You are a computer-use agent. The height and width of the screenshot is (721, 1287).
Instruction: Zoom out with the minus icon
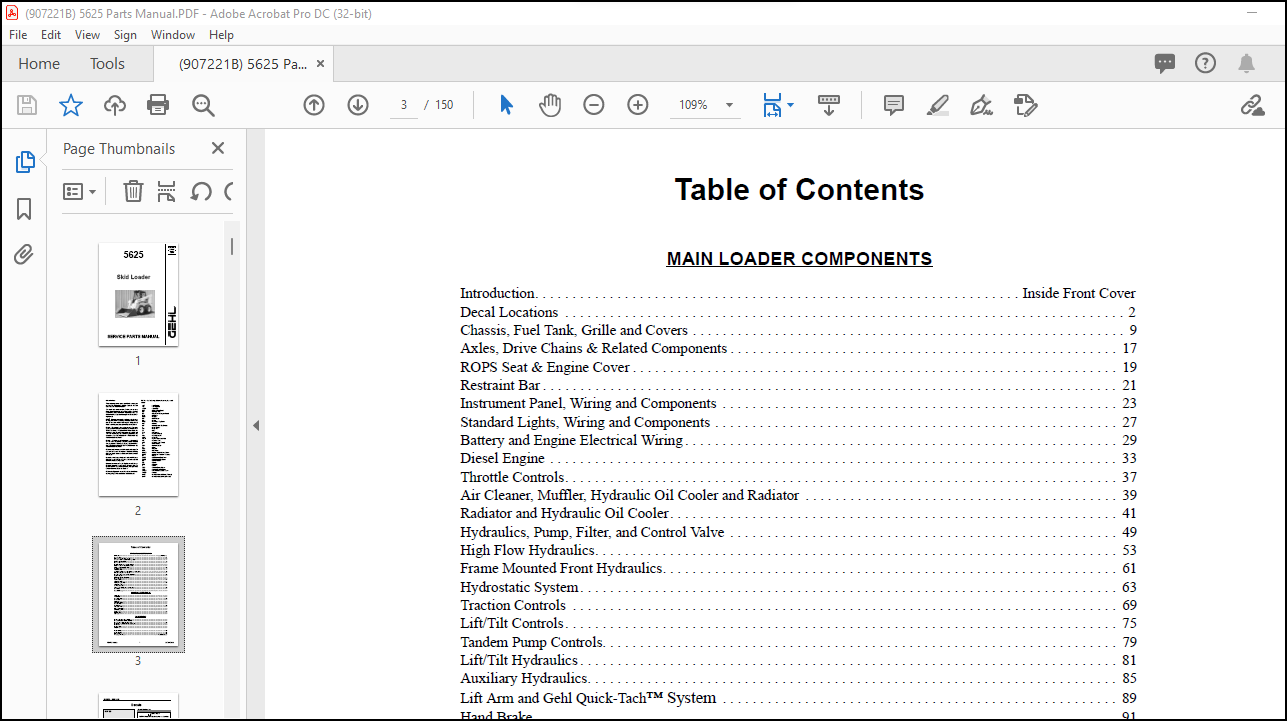pyautogui.click(x=594, y=105)
